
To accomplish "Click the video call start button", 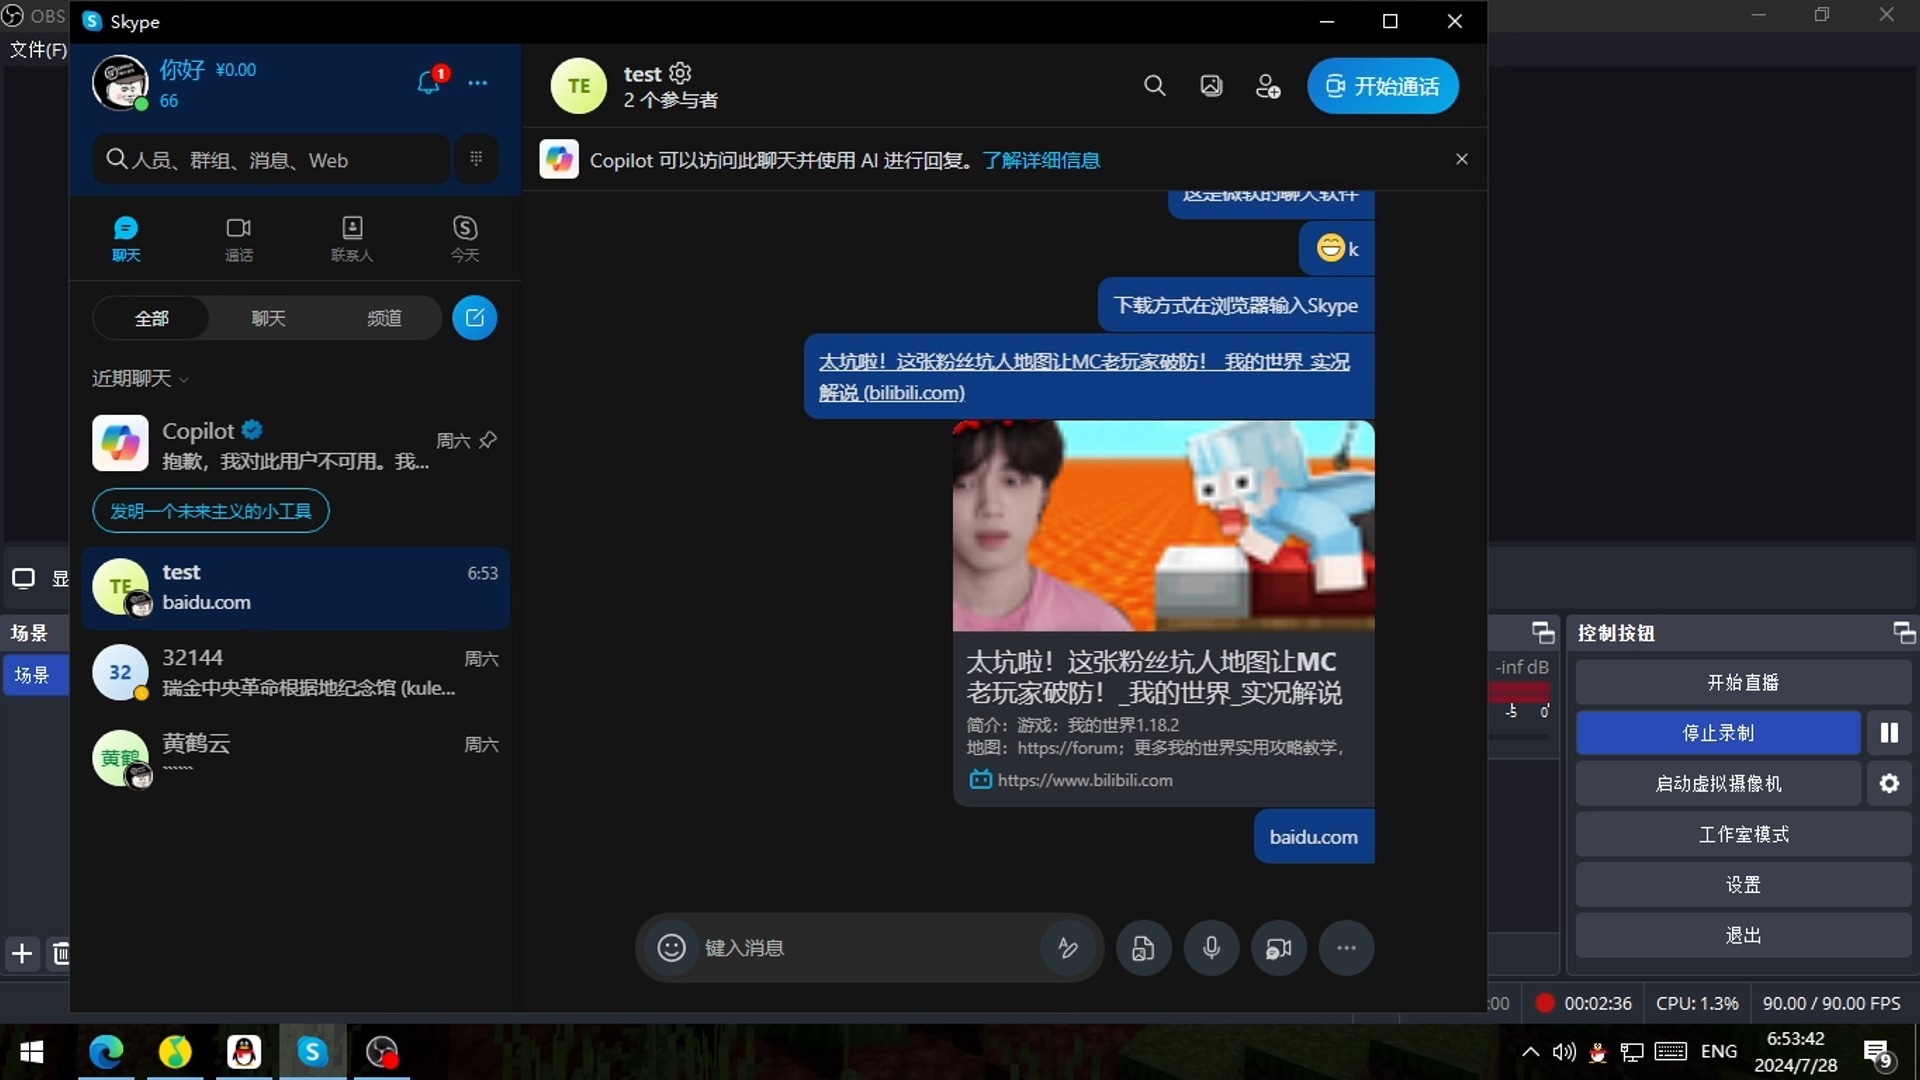I will (1383, 86).
